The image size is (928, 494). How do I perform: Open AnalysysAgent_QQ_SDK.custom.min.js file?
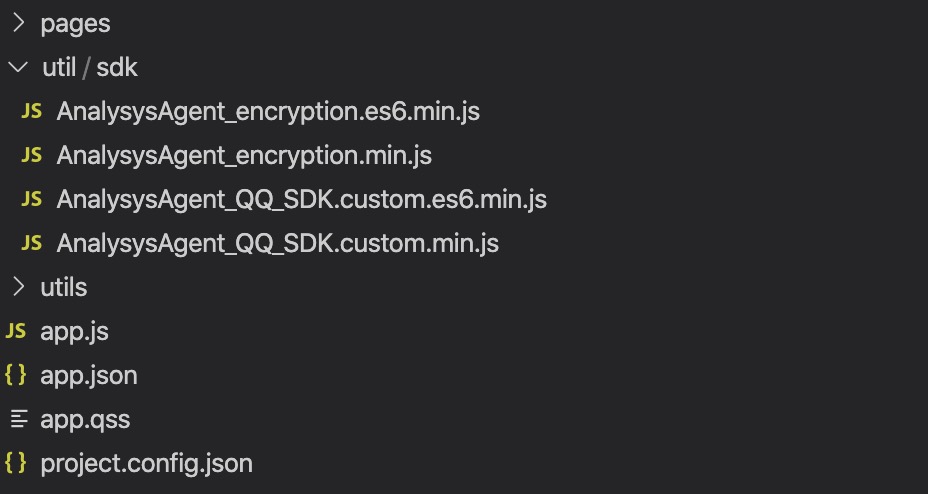pos(278,244)
